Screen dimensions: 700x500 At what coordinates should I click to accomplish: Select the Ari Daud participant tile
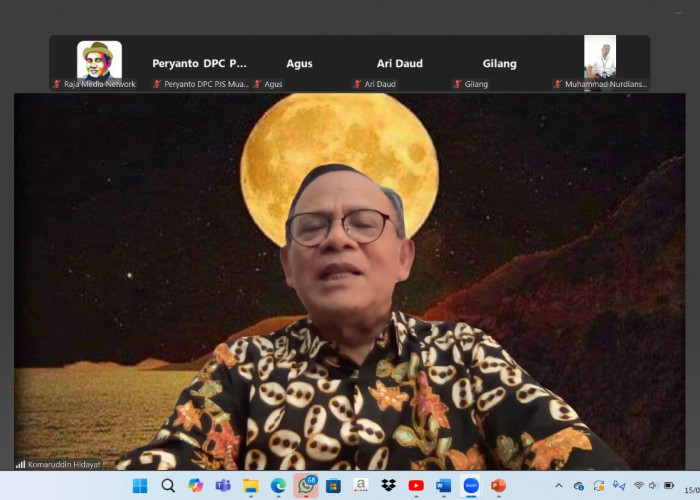point(400,63)
